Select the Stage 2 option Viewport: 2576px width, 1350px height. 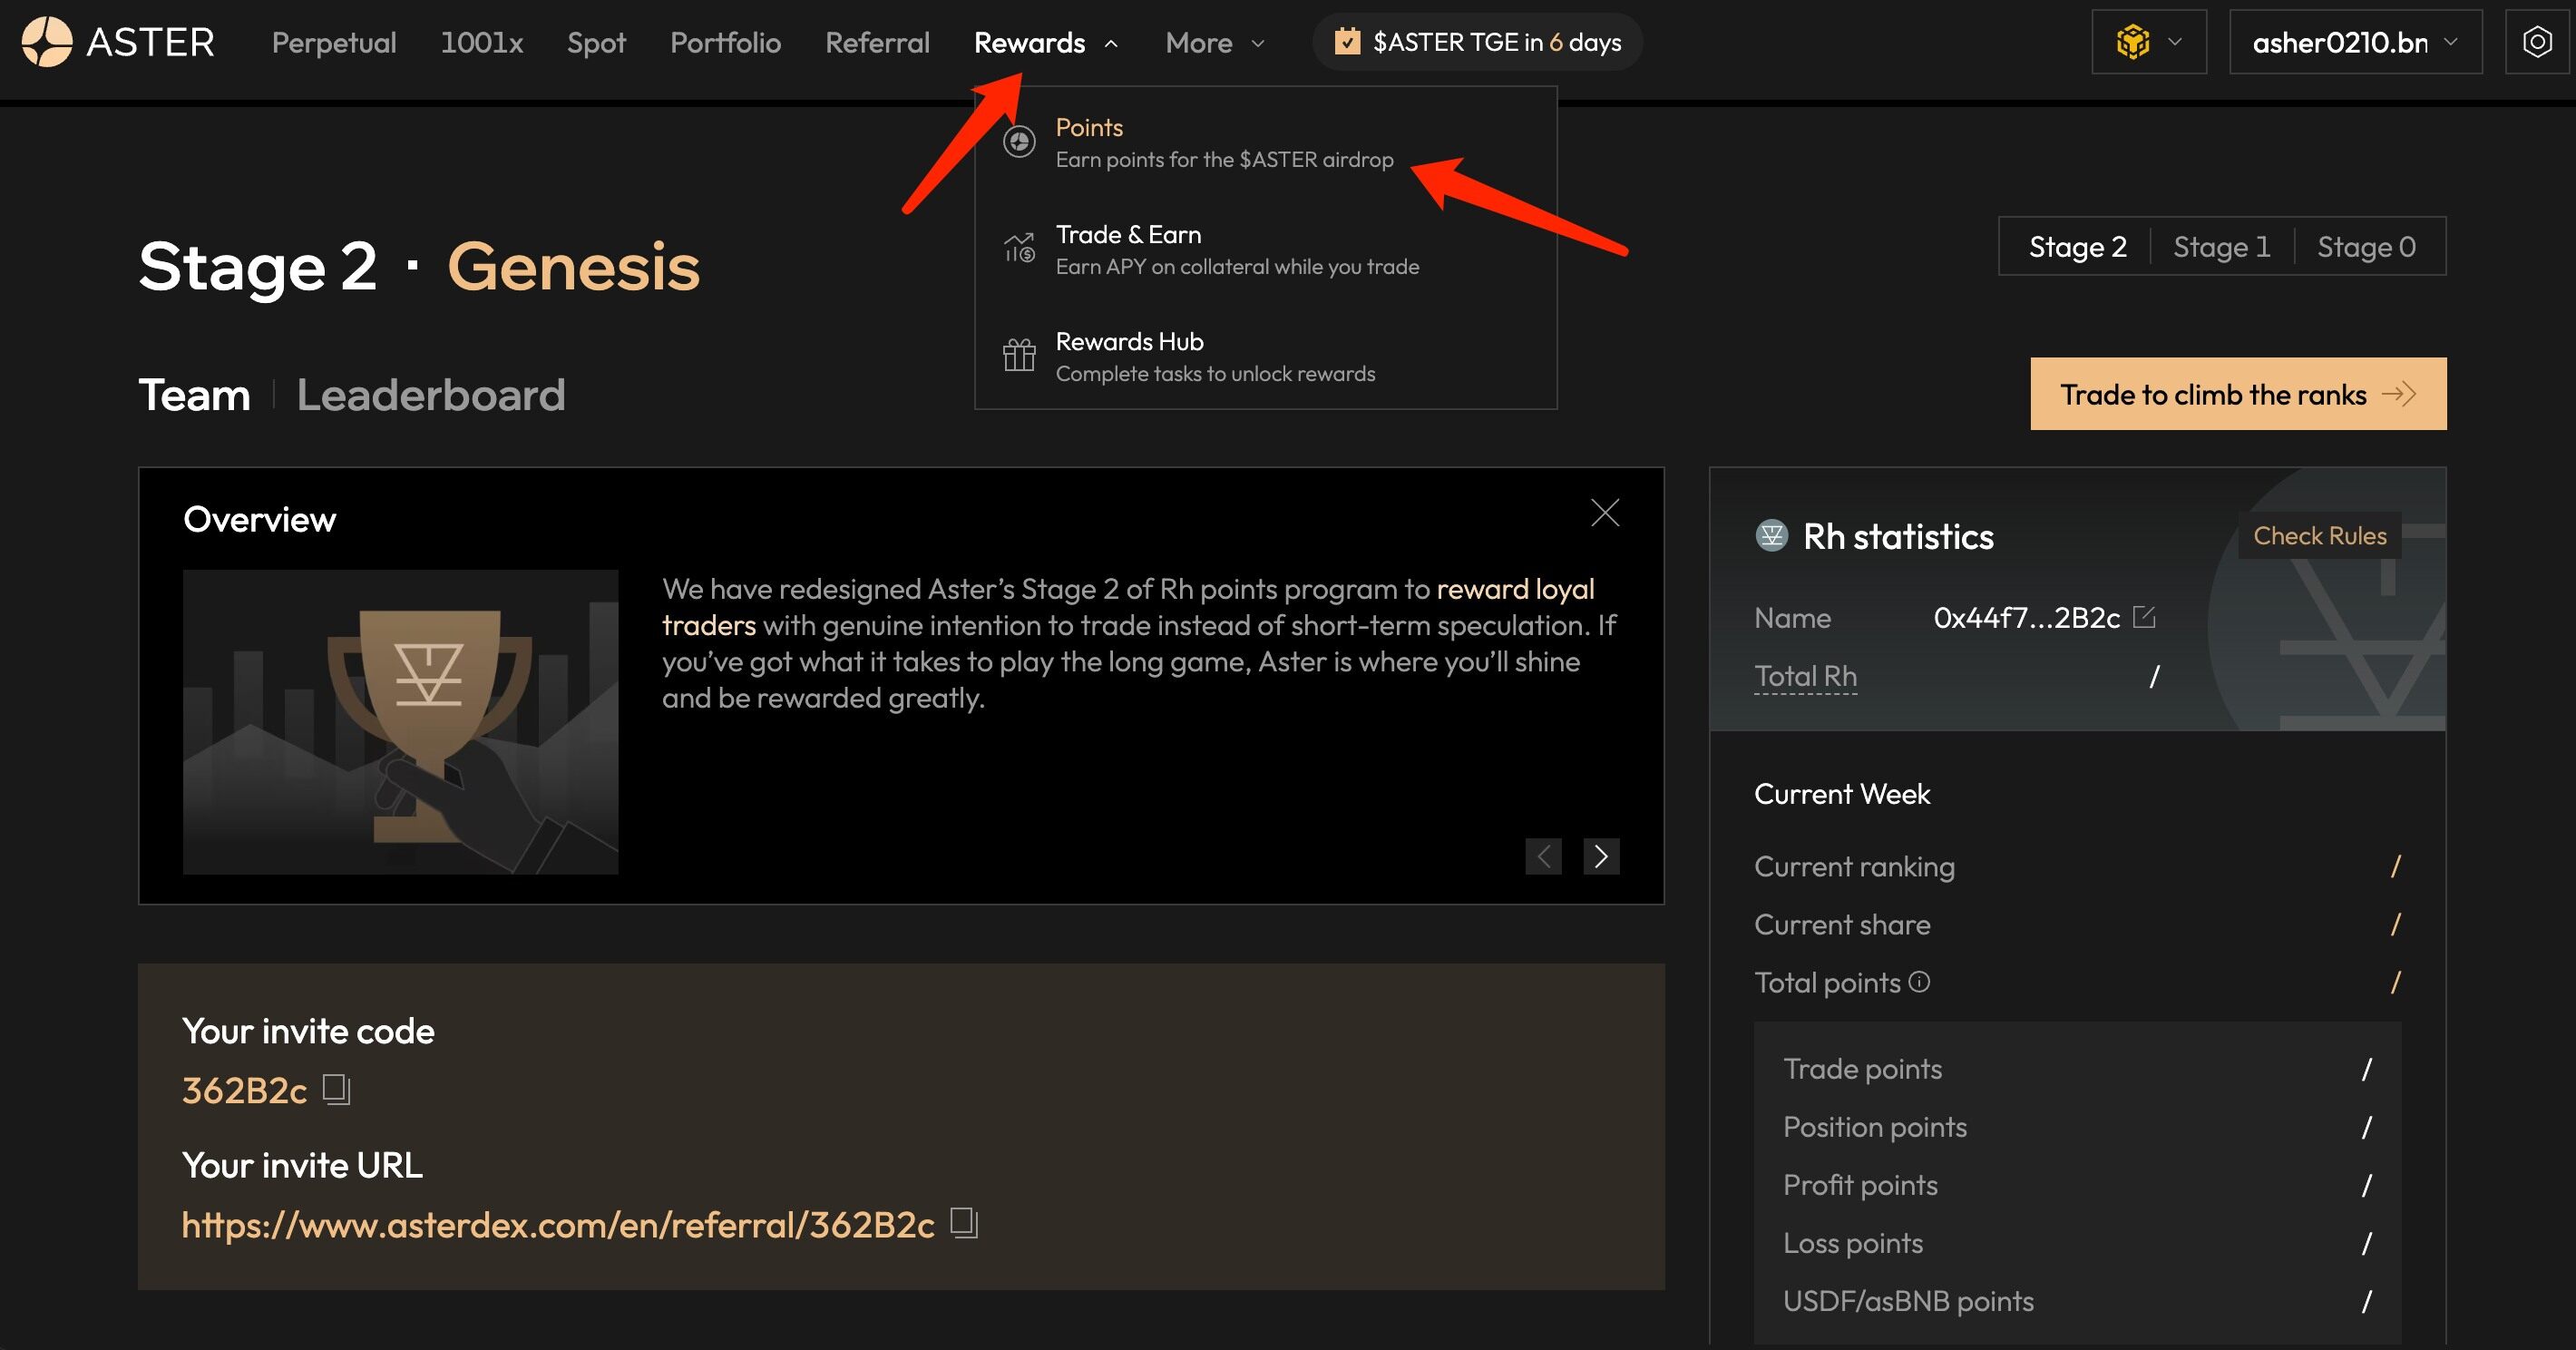click(2077, 246)
